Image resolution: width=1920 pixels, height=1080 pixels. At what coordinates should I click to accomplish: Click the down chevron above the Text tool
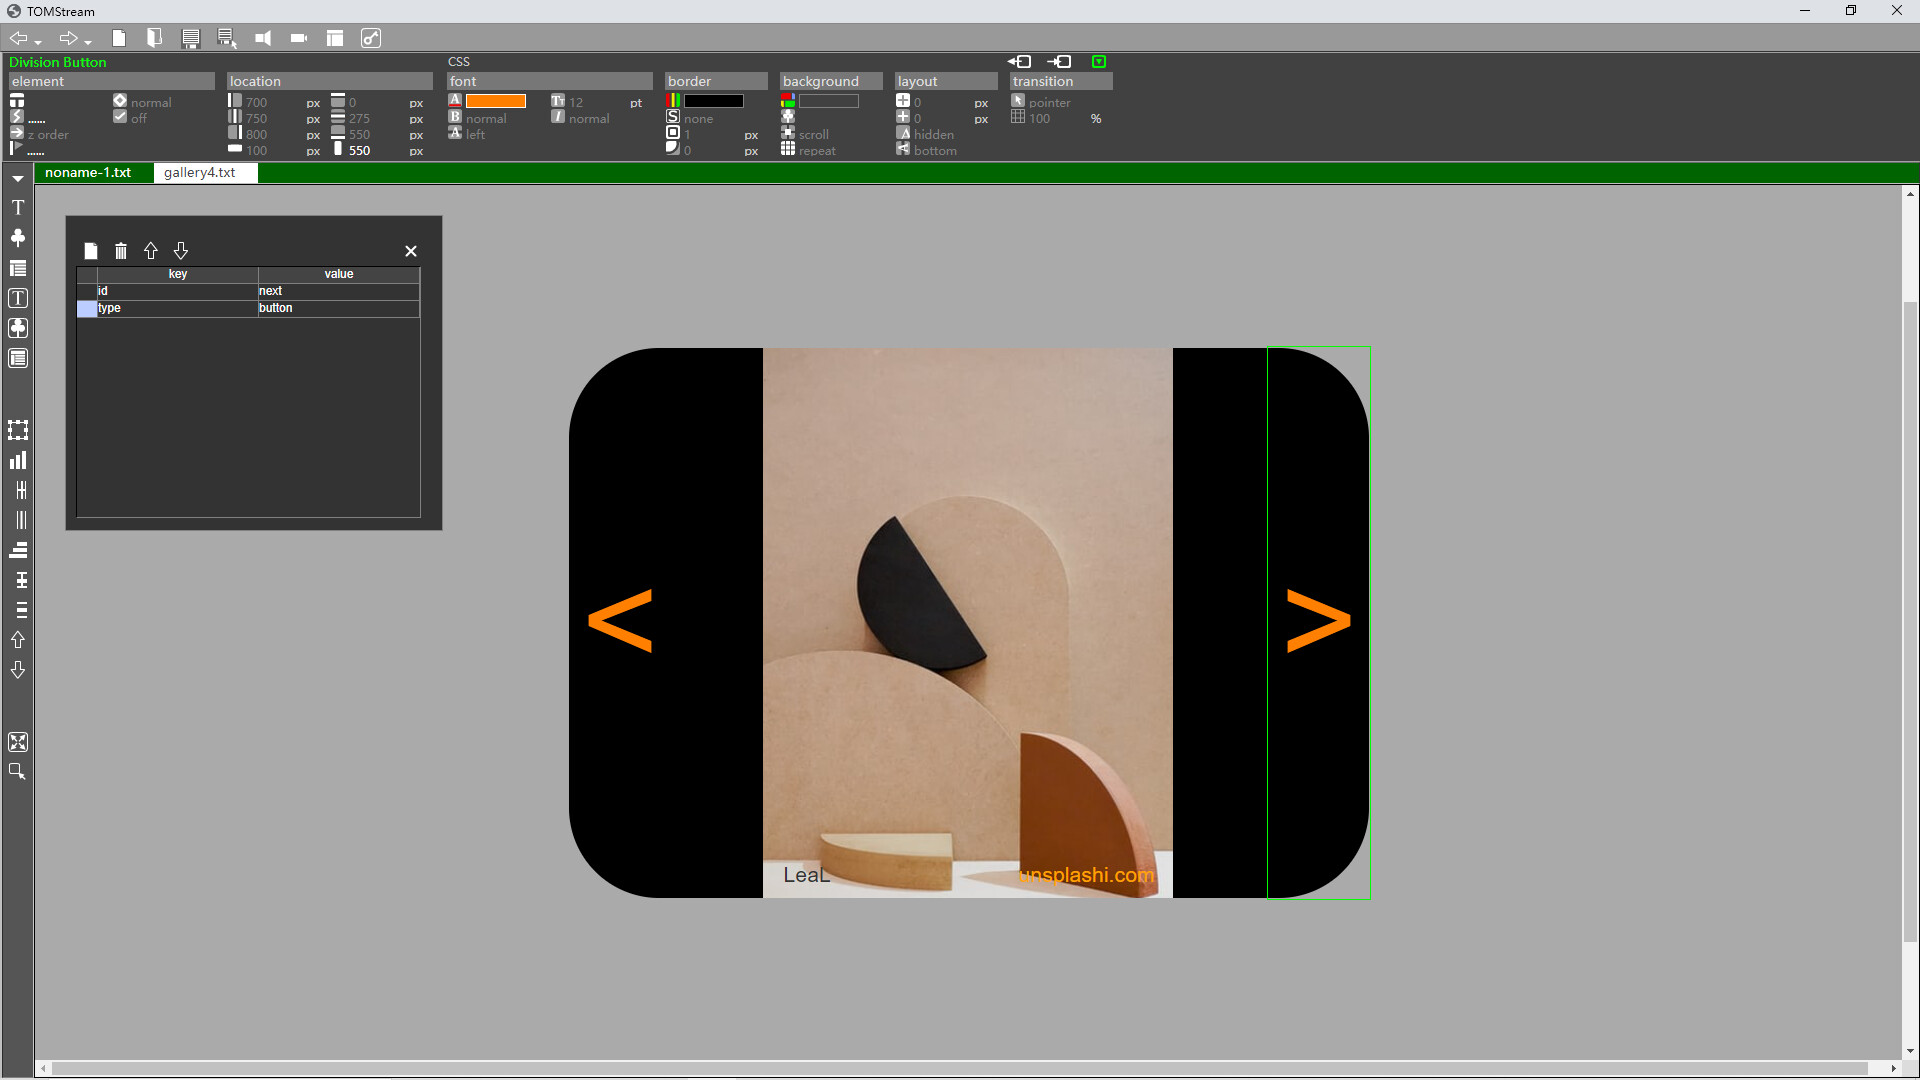coord(17,178)
